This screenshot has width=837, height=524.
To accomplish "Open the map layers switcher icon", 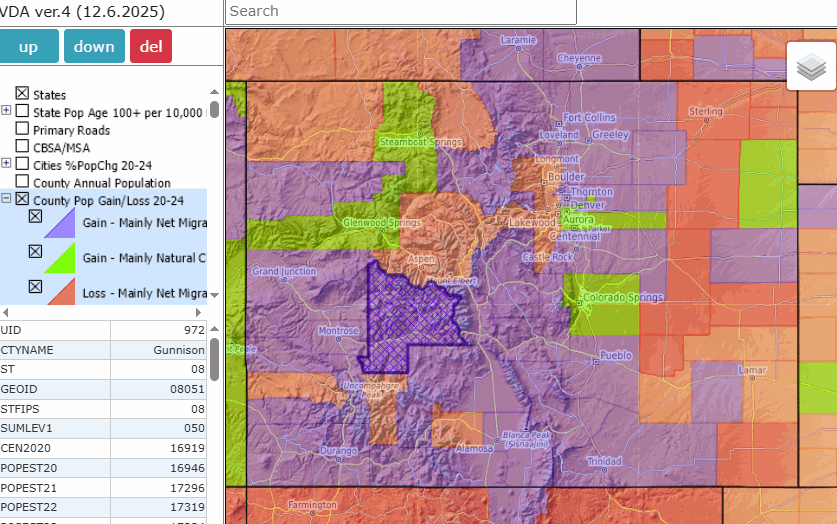I will coord(811,67).
